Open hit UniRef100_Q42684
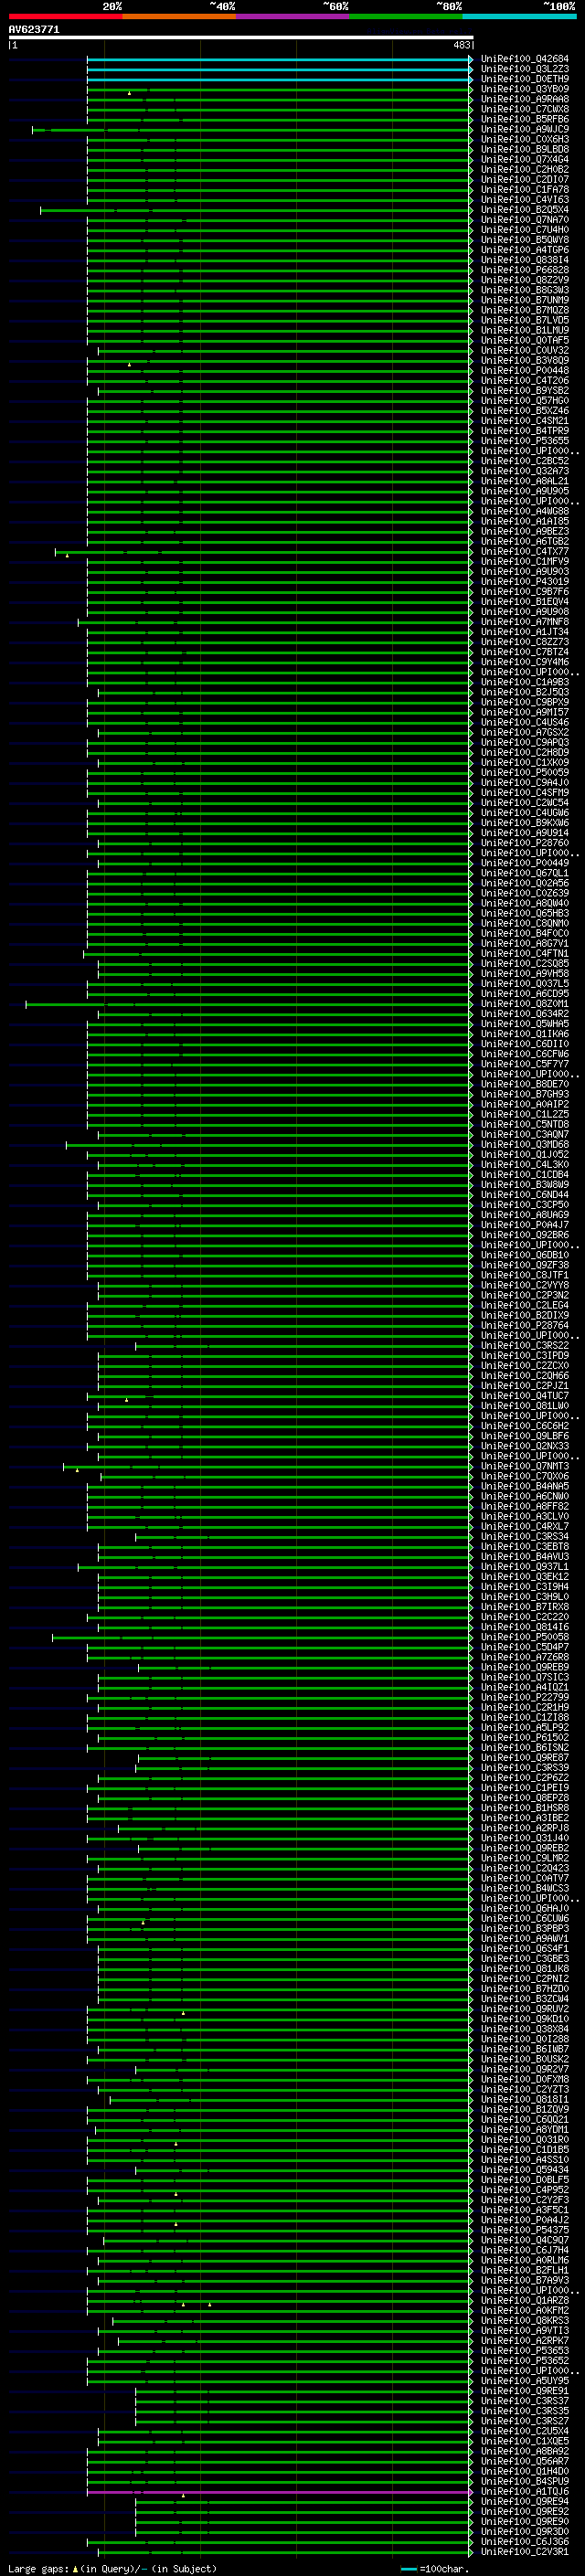Viewport: 585px width, 2576px height. (525, 59)
